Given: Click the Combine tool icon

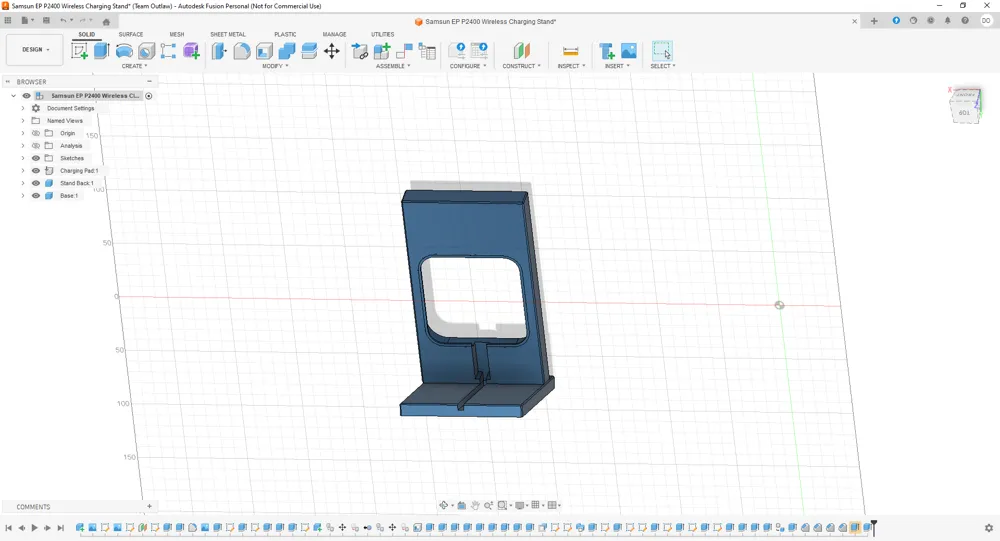Looking at the screenshot, I should (x=287, y=51).
